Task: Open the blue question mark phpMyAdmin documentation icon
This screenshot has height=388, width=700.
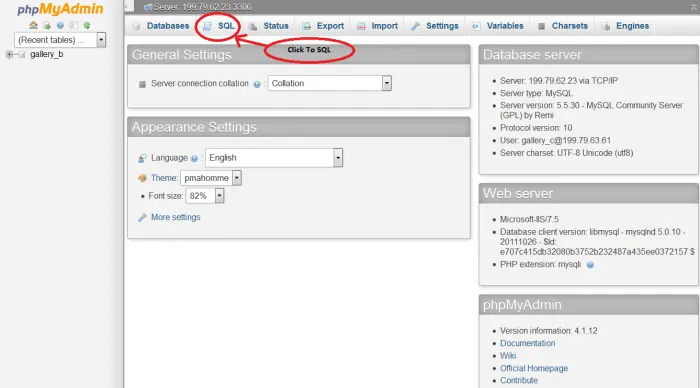Action: (60, 25)
